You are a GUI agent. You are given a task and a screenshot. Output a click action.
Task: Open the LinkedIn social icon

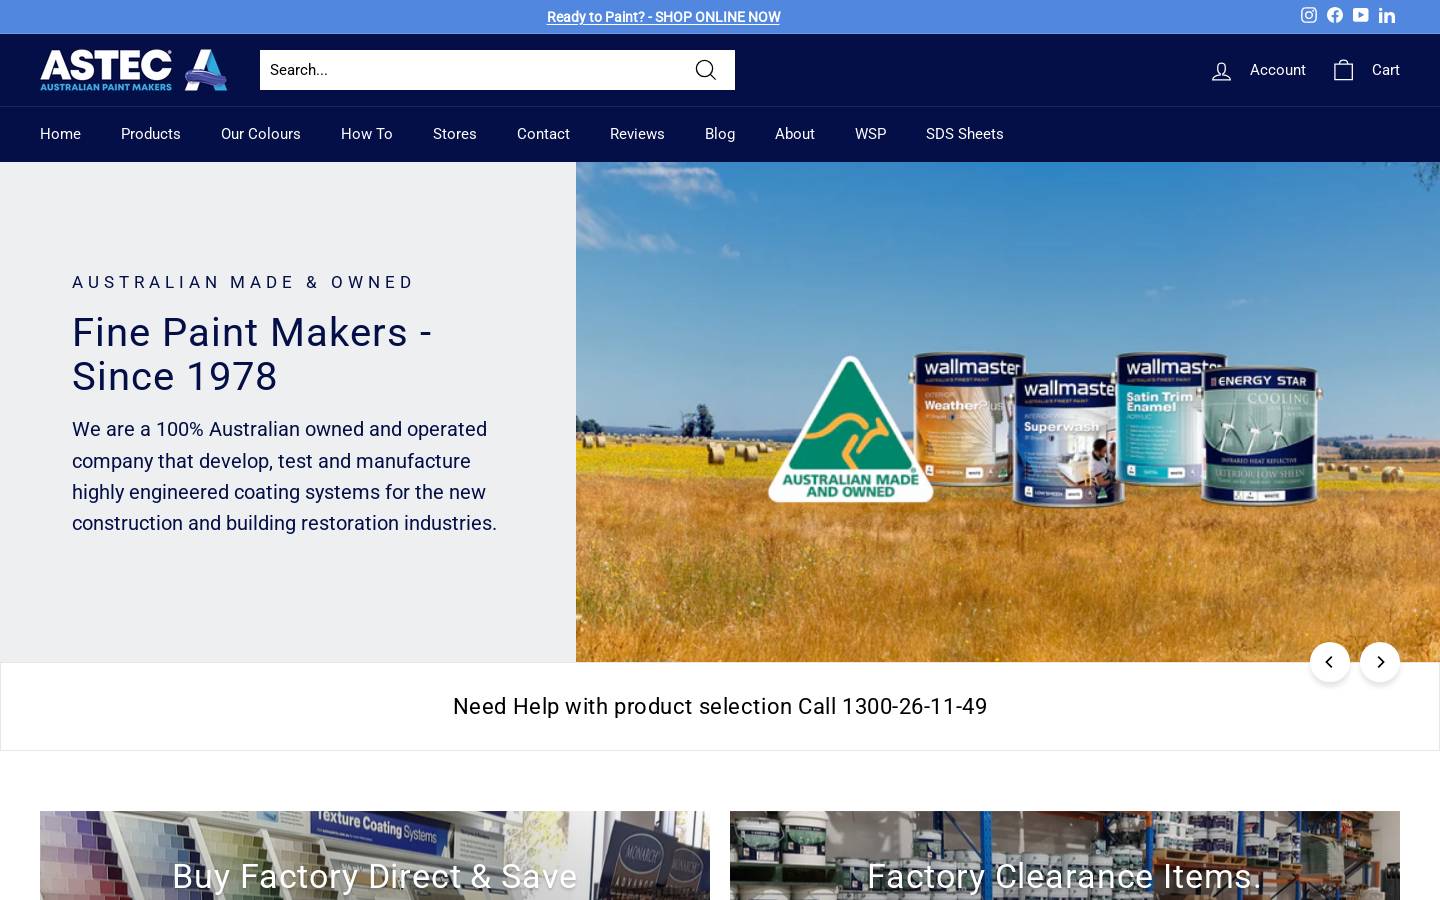[x=1387, y=15]
